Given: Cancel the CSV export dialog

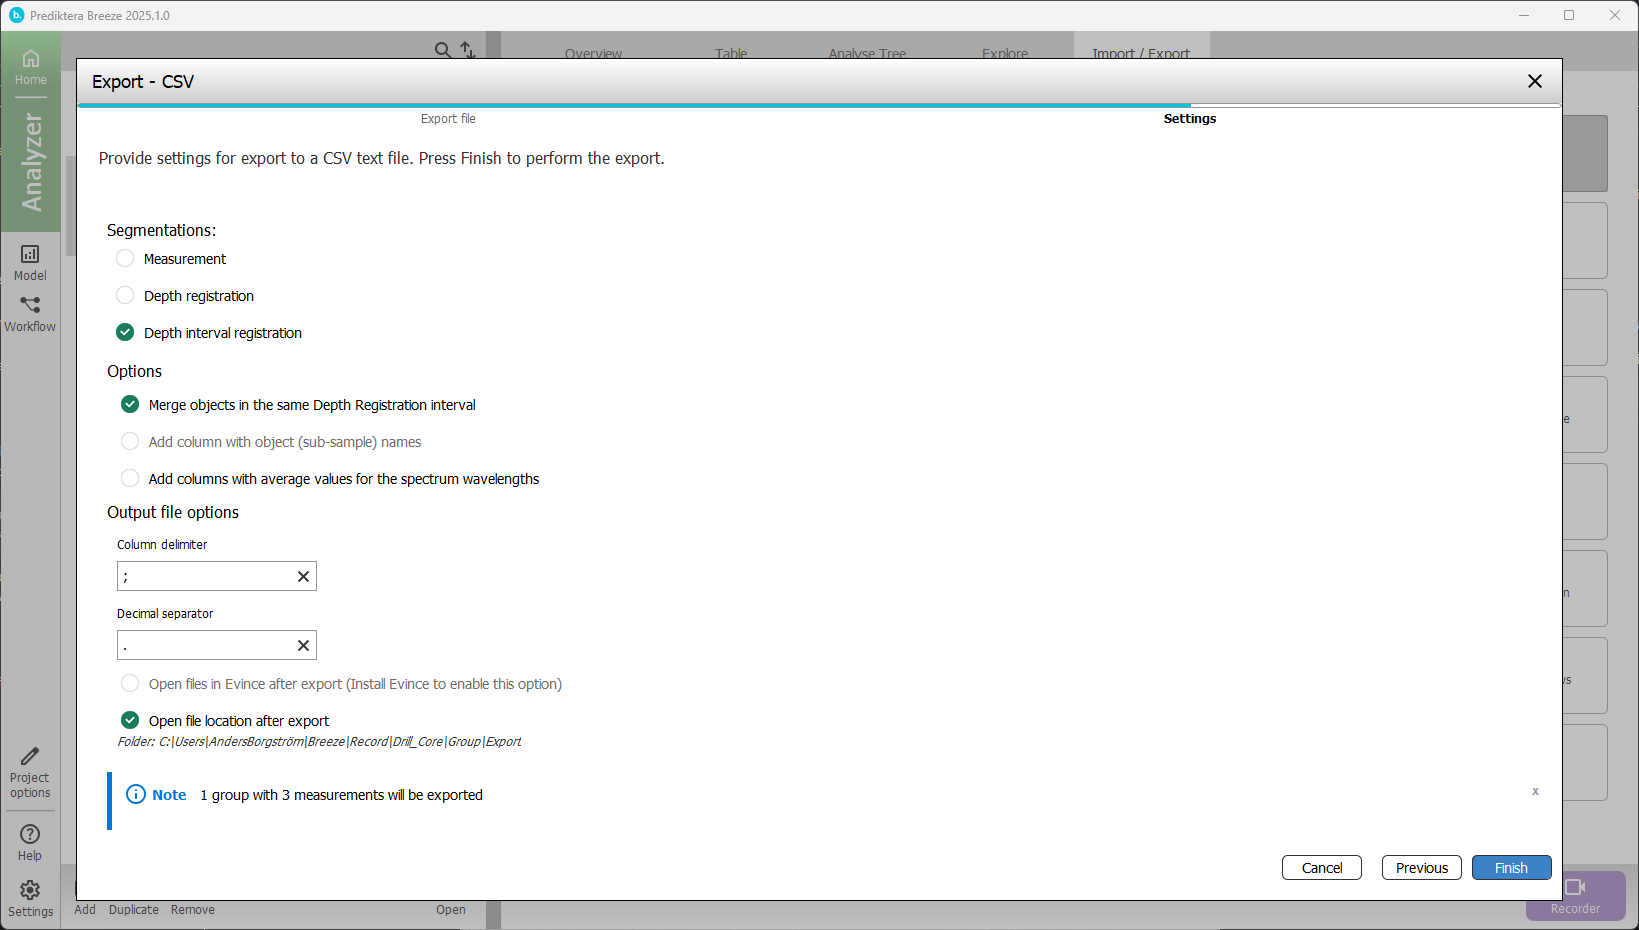Looking at the screenshot, I should (1321, 868).
